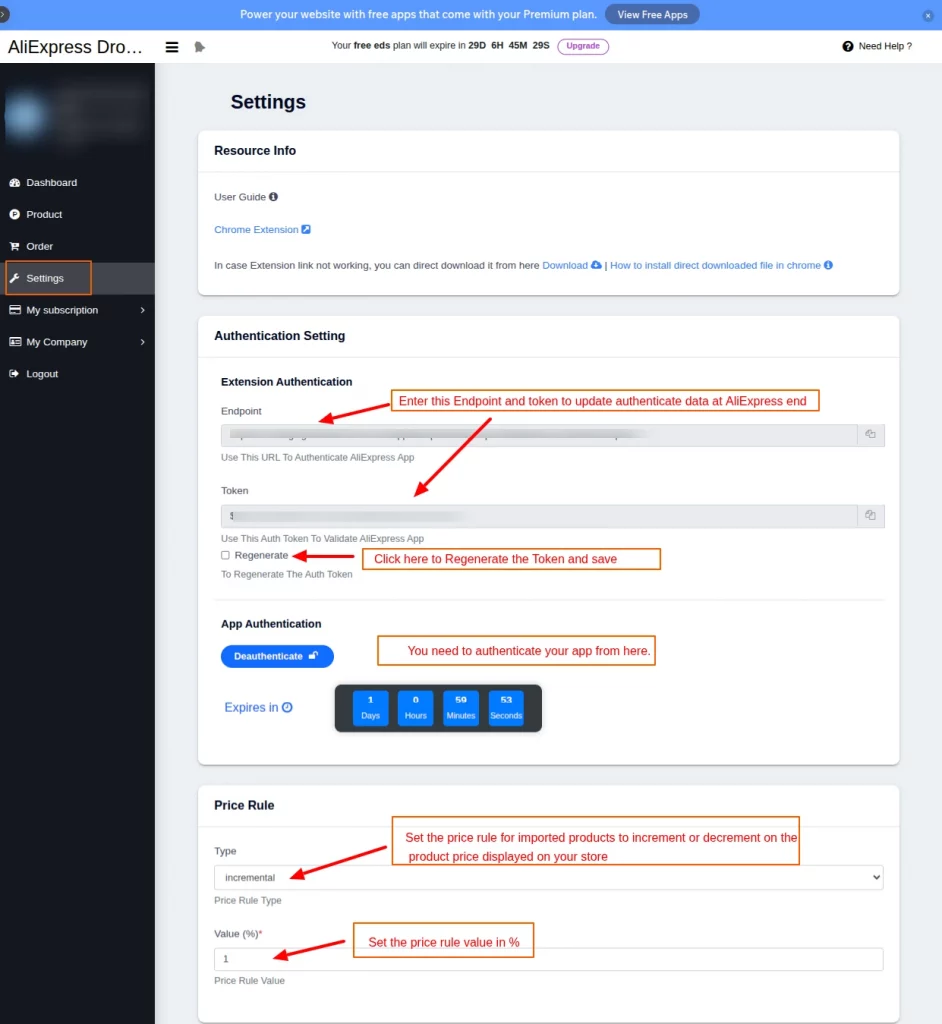This screenshot has width=942, height=1024.
Task: Click the Value (%) input field
Action: pyautogui.click(x=548, y=958)
